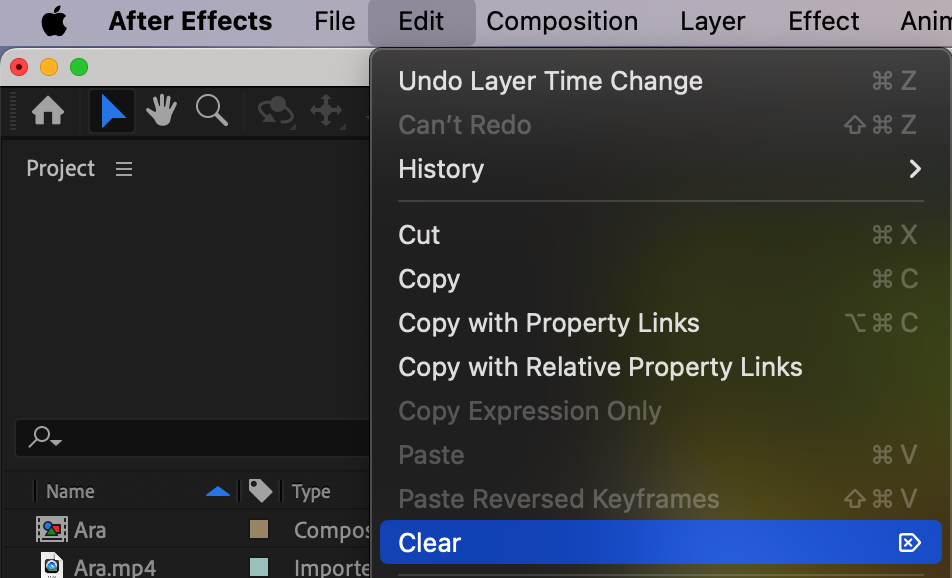Screen dimensions: 952x578
Task: Choose Copy with Property Links
Action: click(x=548, y=323)
